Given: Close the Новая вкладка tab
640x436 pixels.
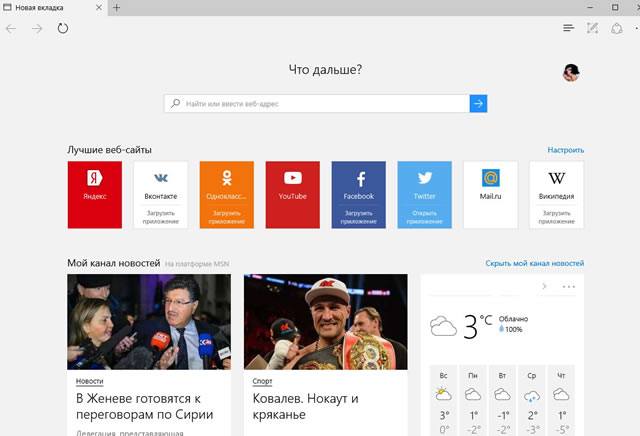Looking at the screenshot, I should pos(98,8).
